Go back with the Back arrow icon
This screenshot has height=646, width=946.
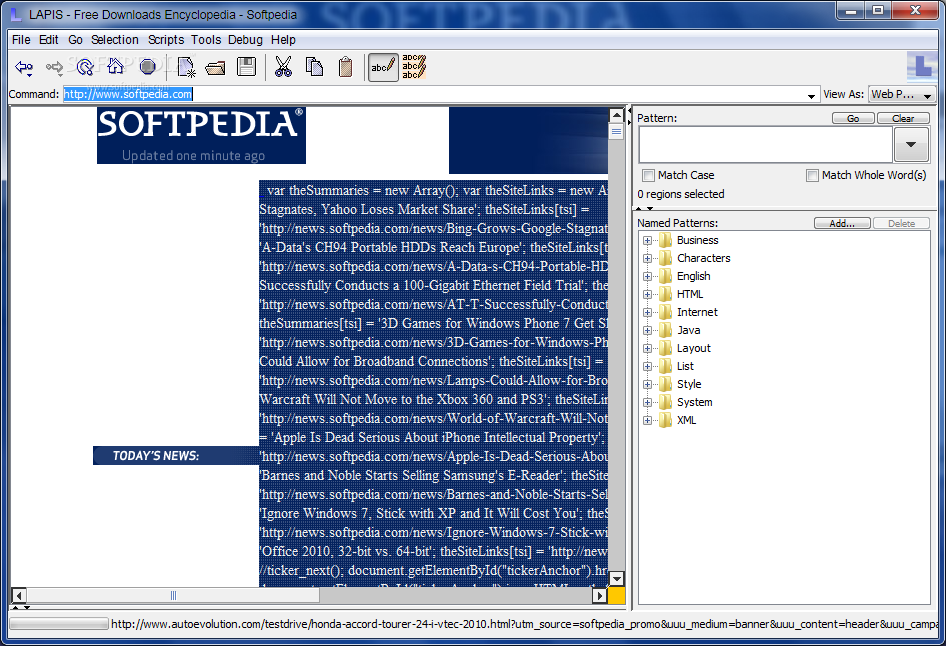click(x=24, y=67)
